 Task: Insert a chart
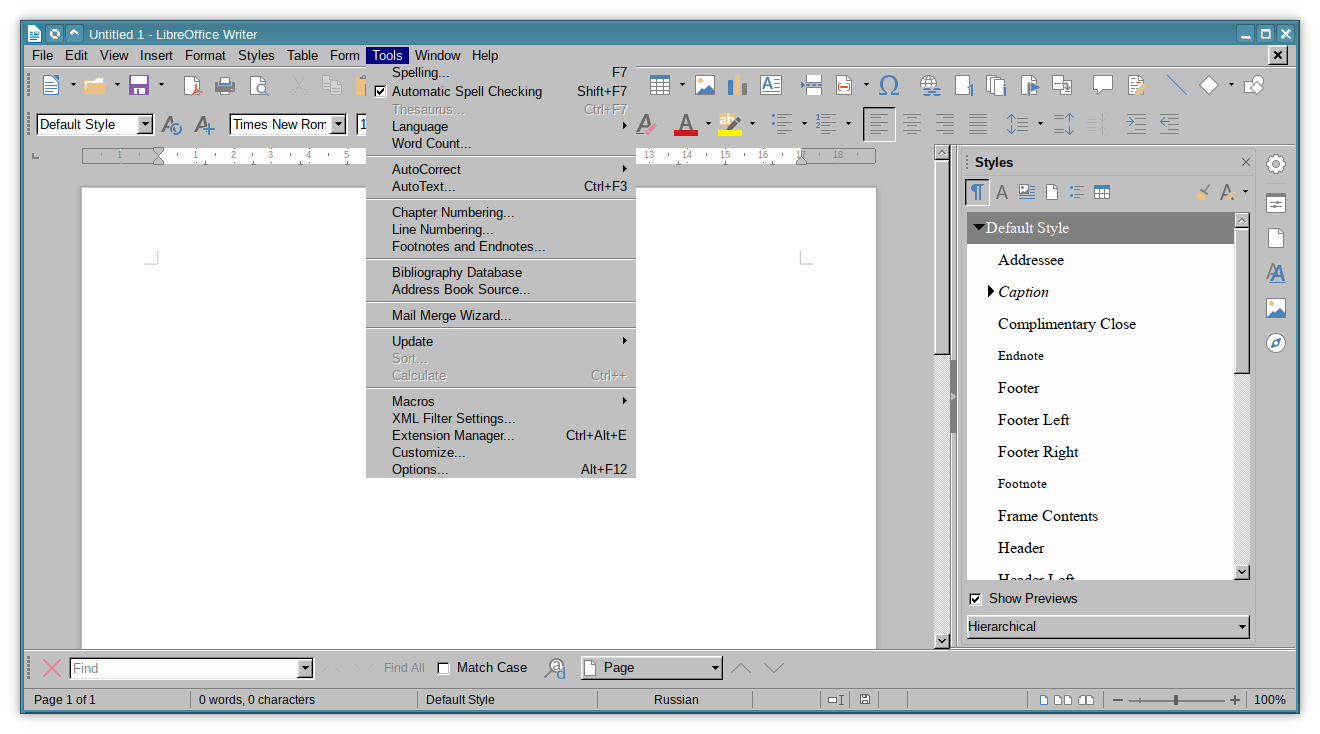738,85
